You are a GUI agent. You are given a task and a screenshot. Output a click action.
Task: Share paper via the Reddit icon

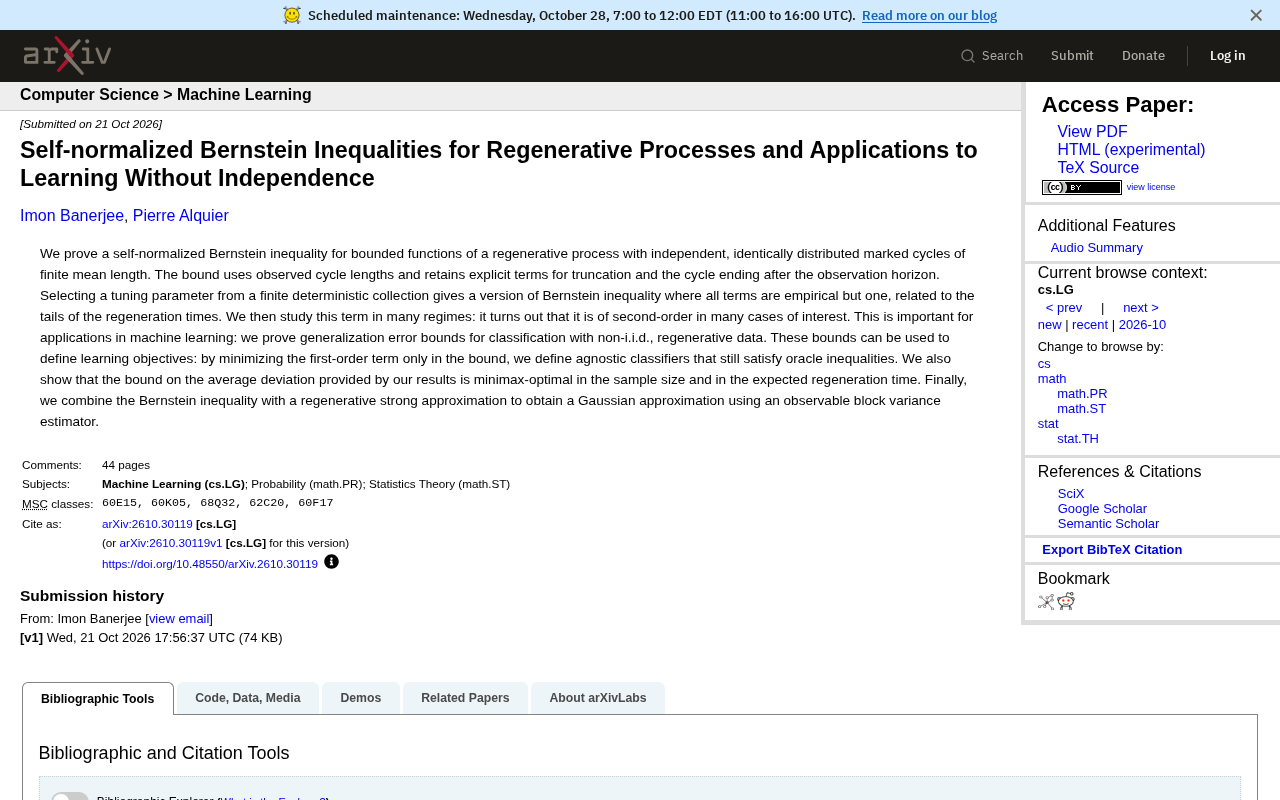coord(1066,601)
